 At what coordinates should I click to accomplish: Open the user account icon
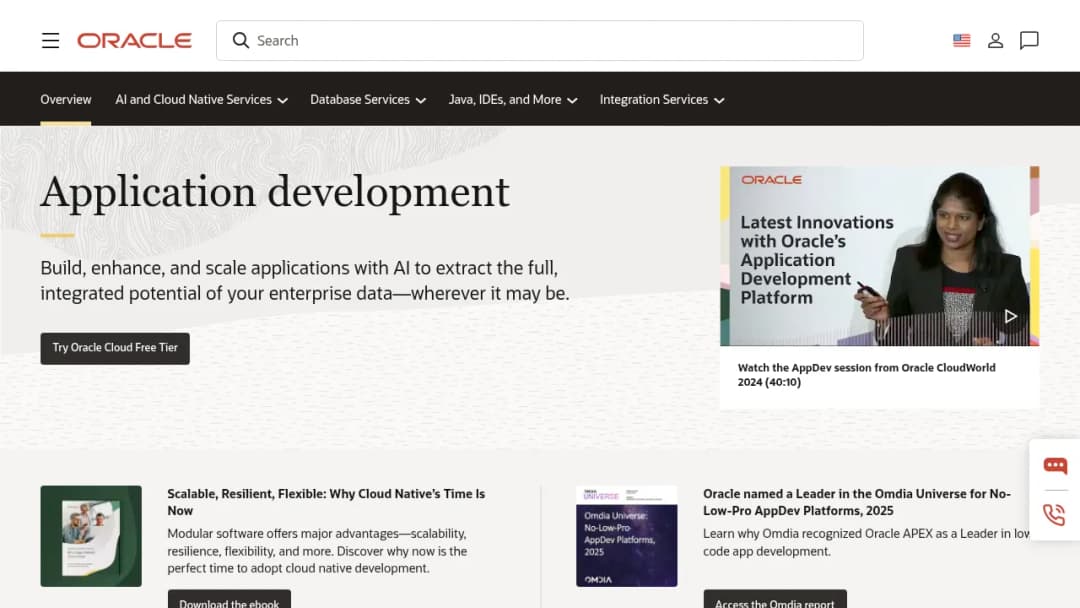pos(995,41)
